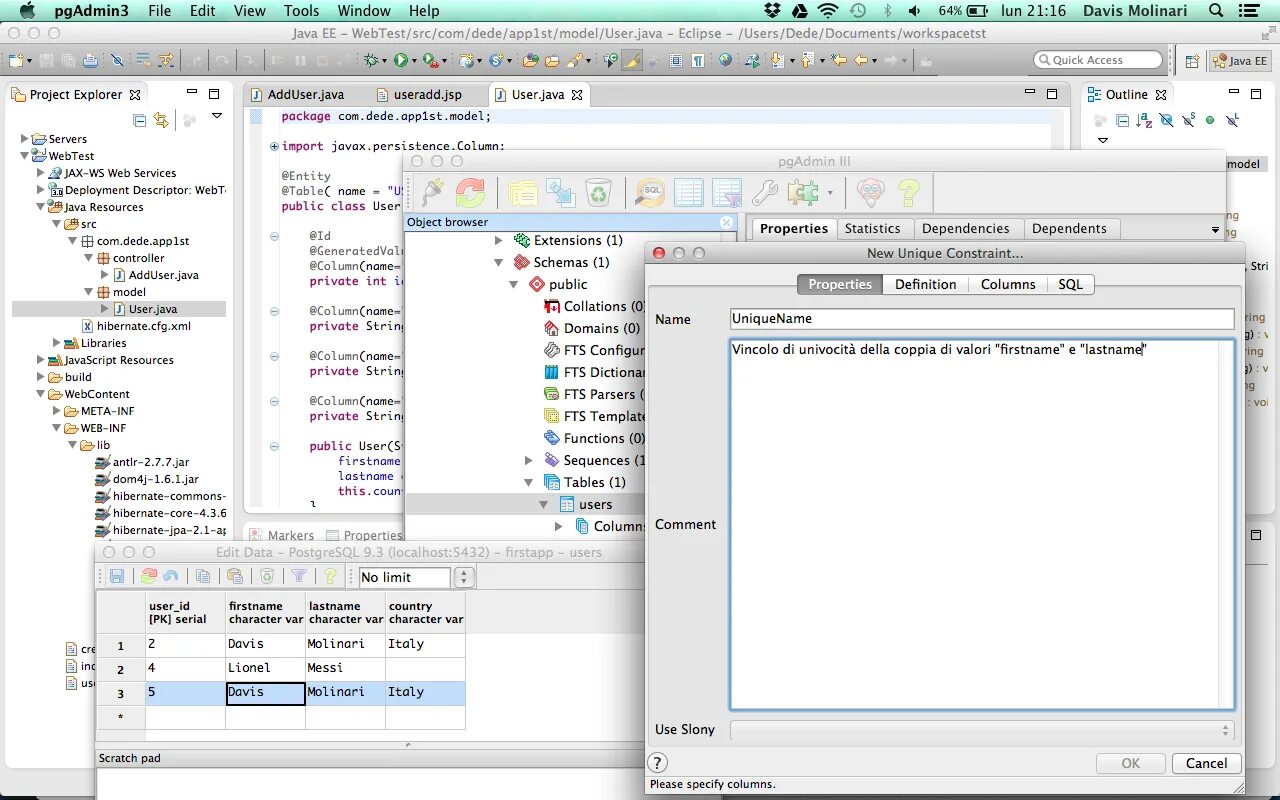Screen dimensions: 1280x800
Task: Click the Messi cell in Edit Data
Action: click(x=345, y=668)
